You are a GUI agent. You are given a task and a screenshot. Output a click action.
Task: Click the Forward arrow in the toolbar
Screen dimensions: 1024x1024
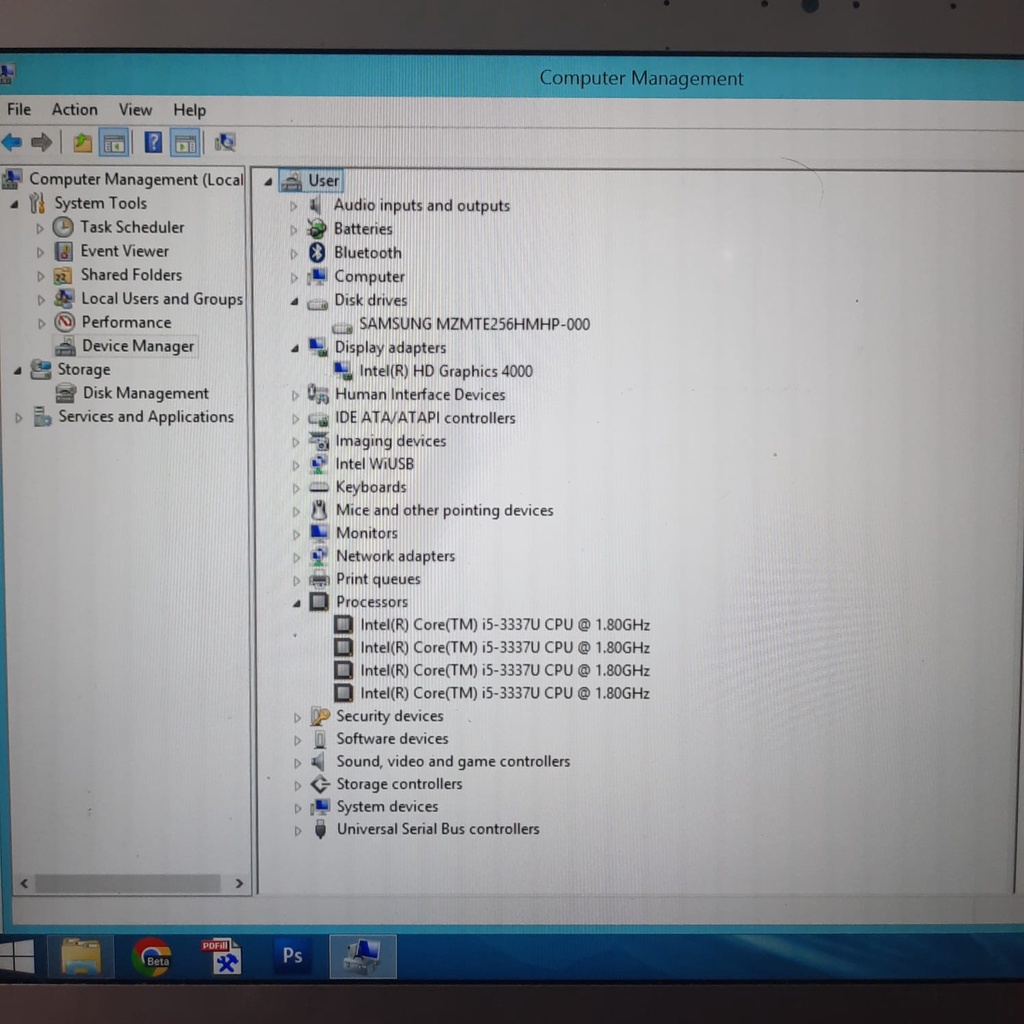(42, 142)
